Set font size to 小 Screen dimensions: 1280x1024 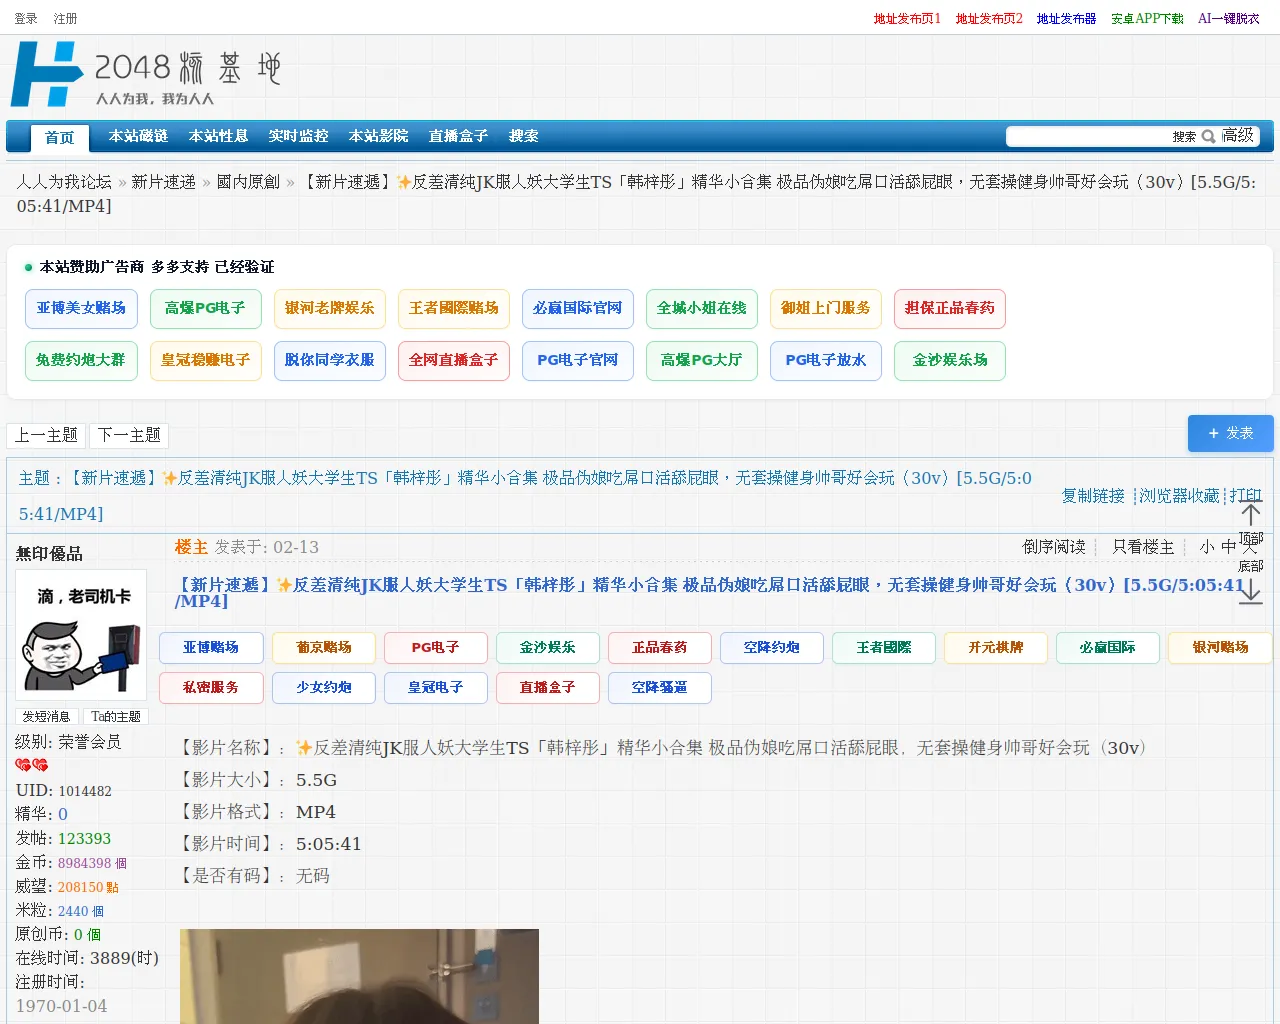[1207, 547]
